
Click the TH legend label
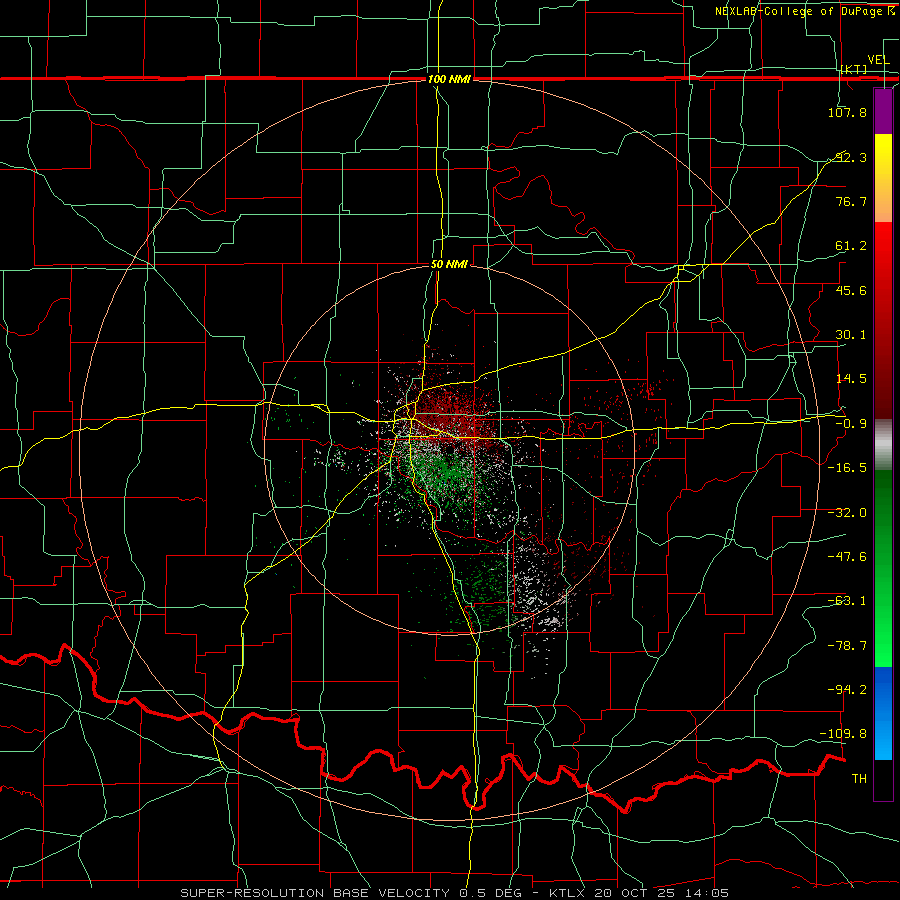click(x=859, y=779)
